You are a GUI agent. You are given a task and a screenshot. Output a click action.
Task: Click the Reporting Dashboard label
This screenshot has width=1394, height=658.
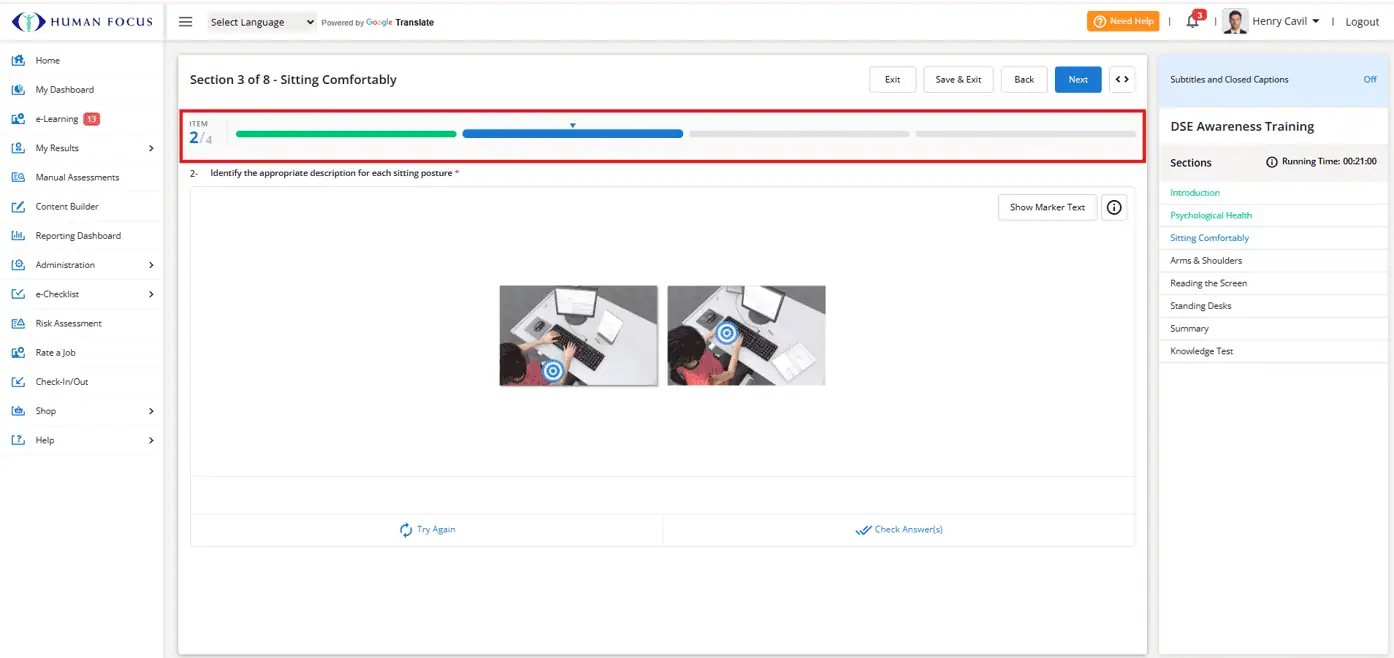(x=78, y=236)
